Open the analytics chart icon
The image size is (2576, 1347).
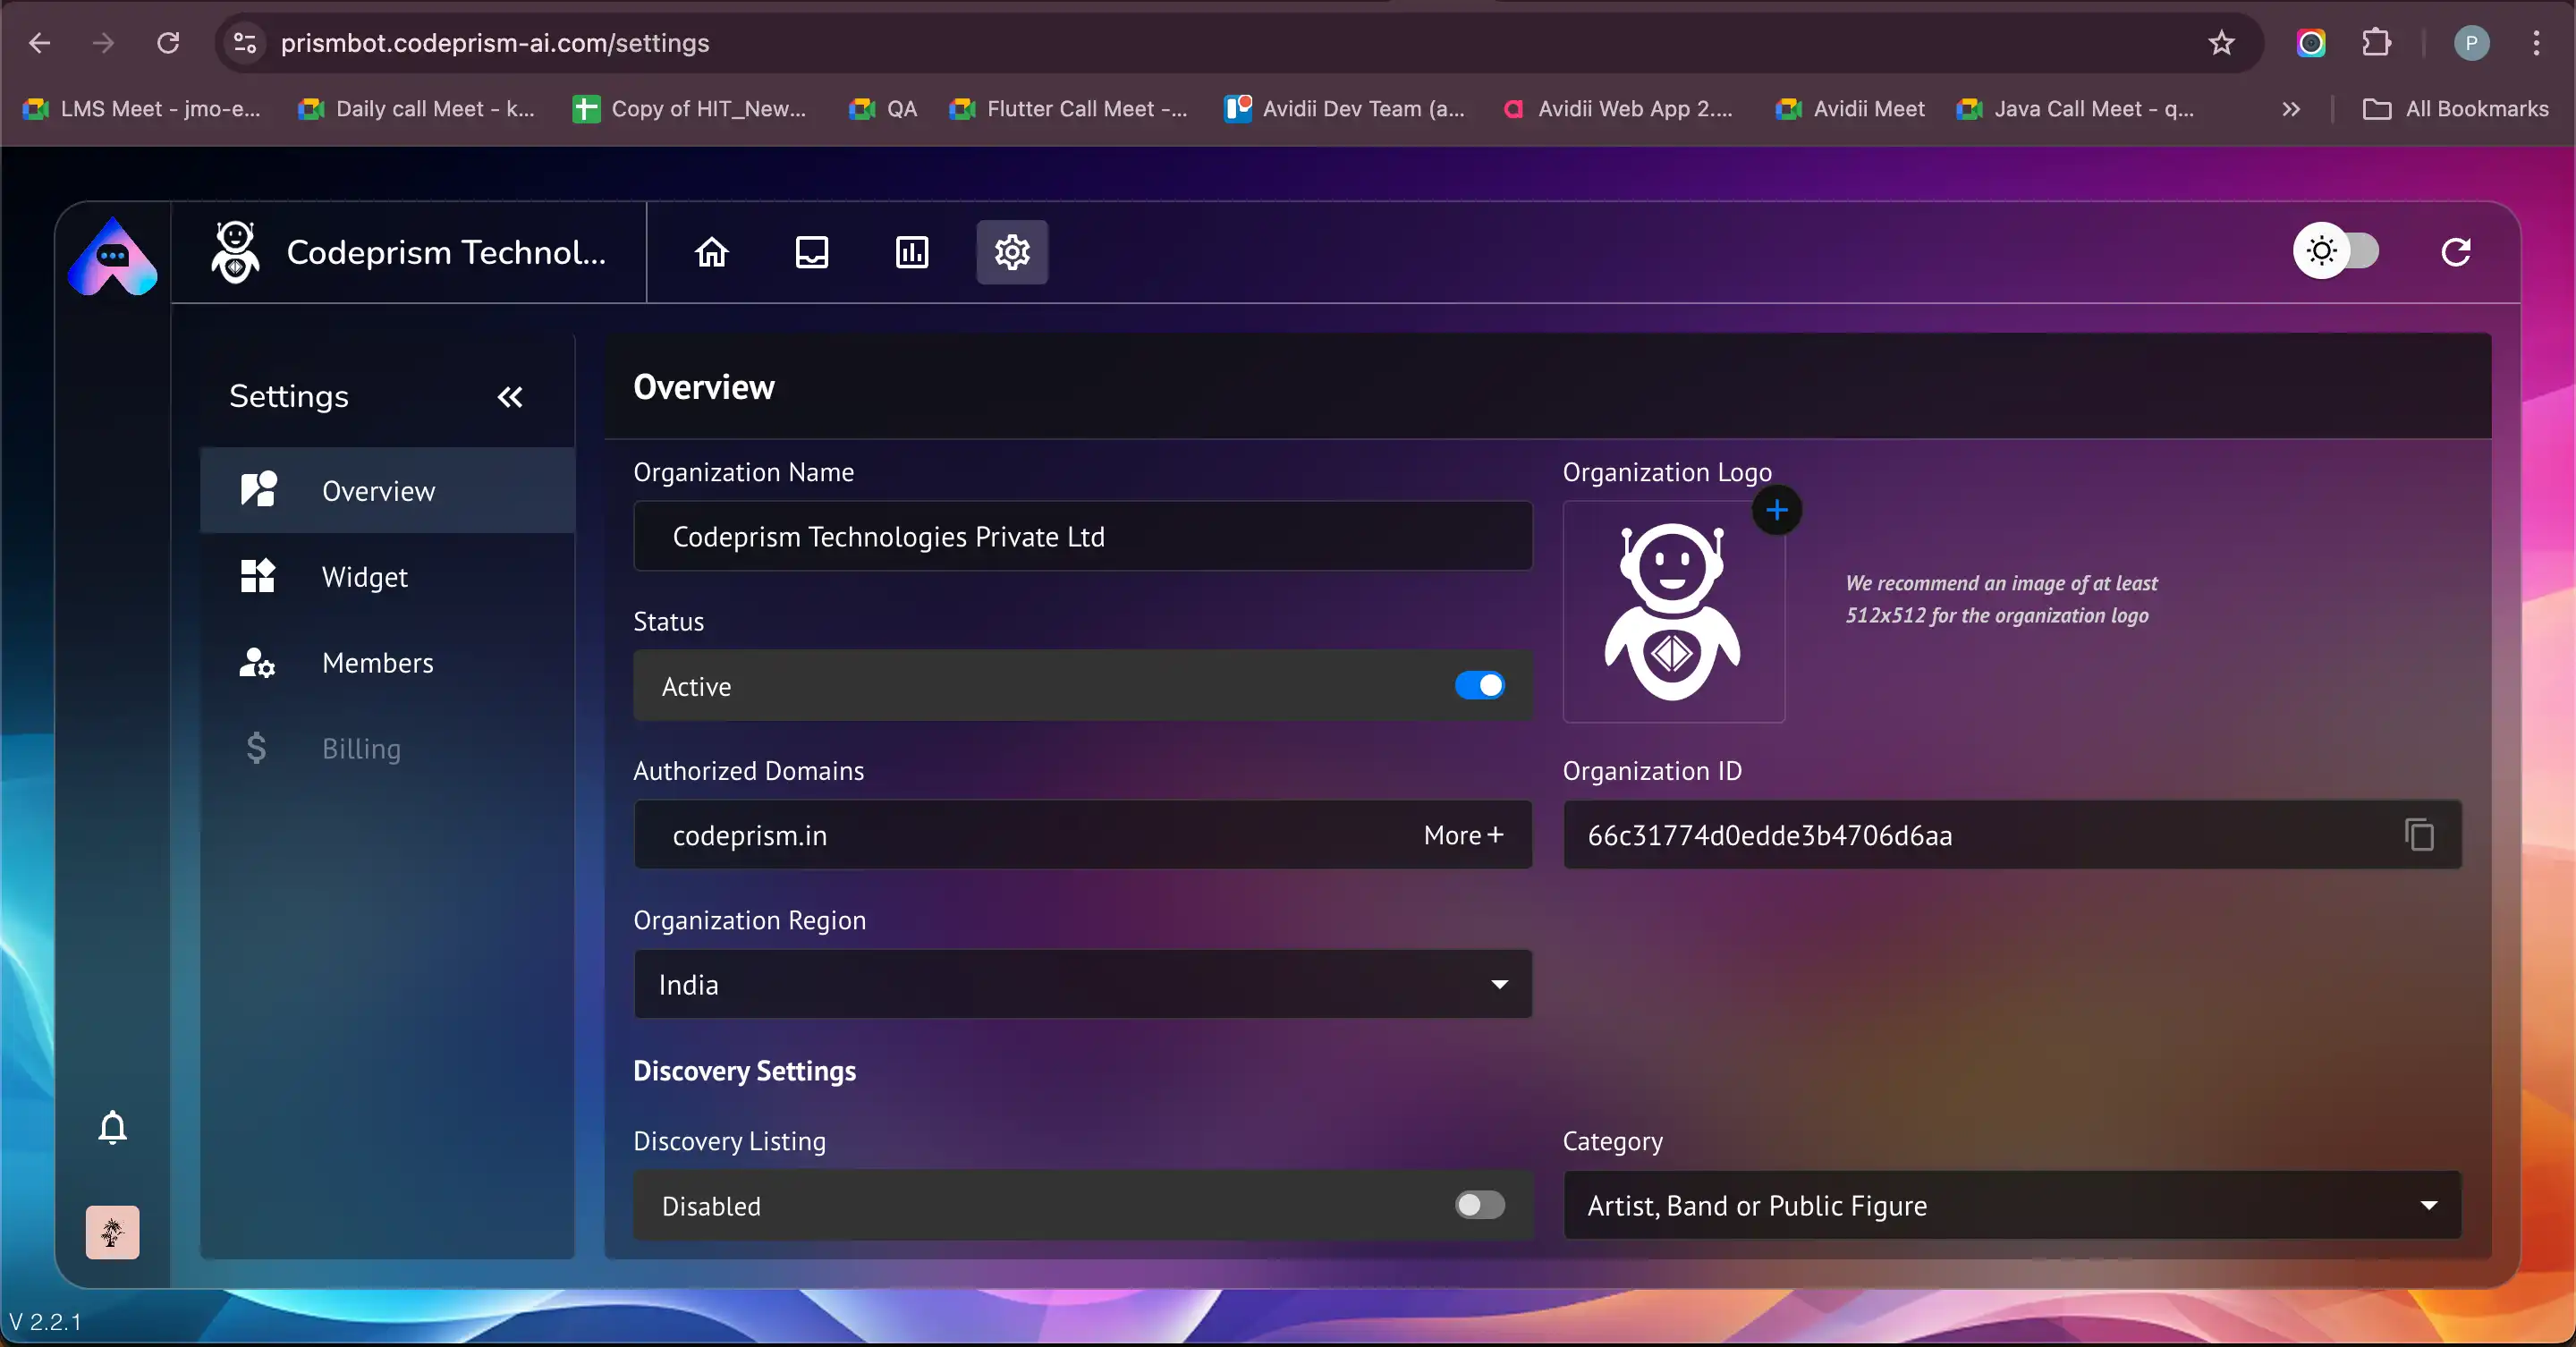[911, 252]
